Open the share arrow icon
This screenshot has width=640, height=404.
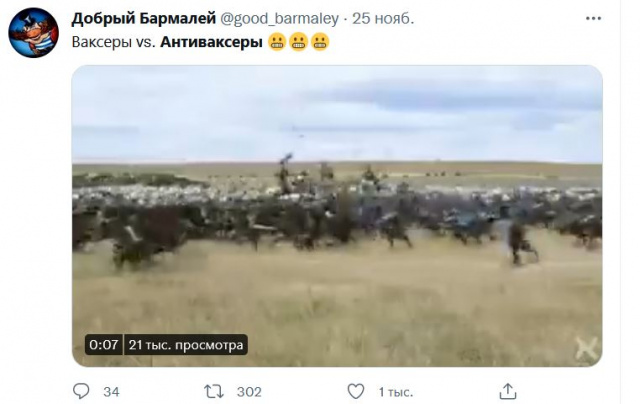pos(508,391)
